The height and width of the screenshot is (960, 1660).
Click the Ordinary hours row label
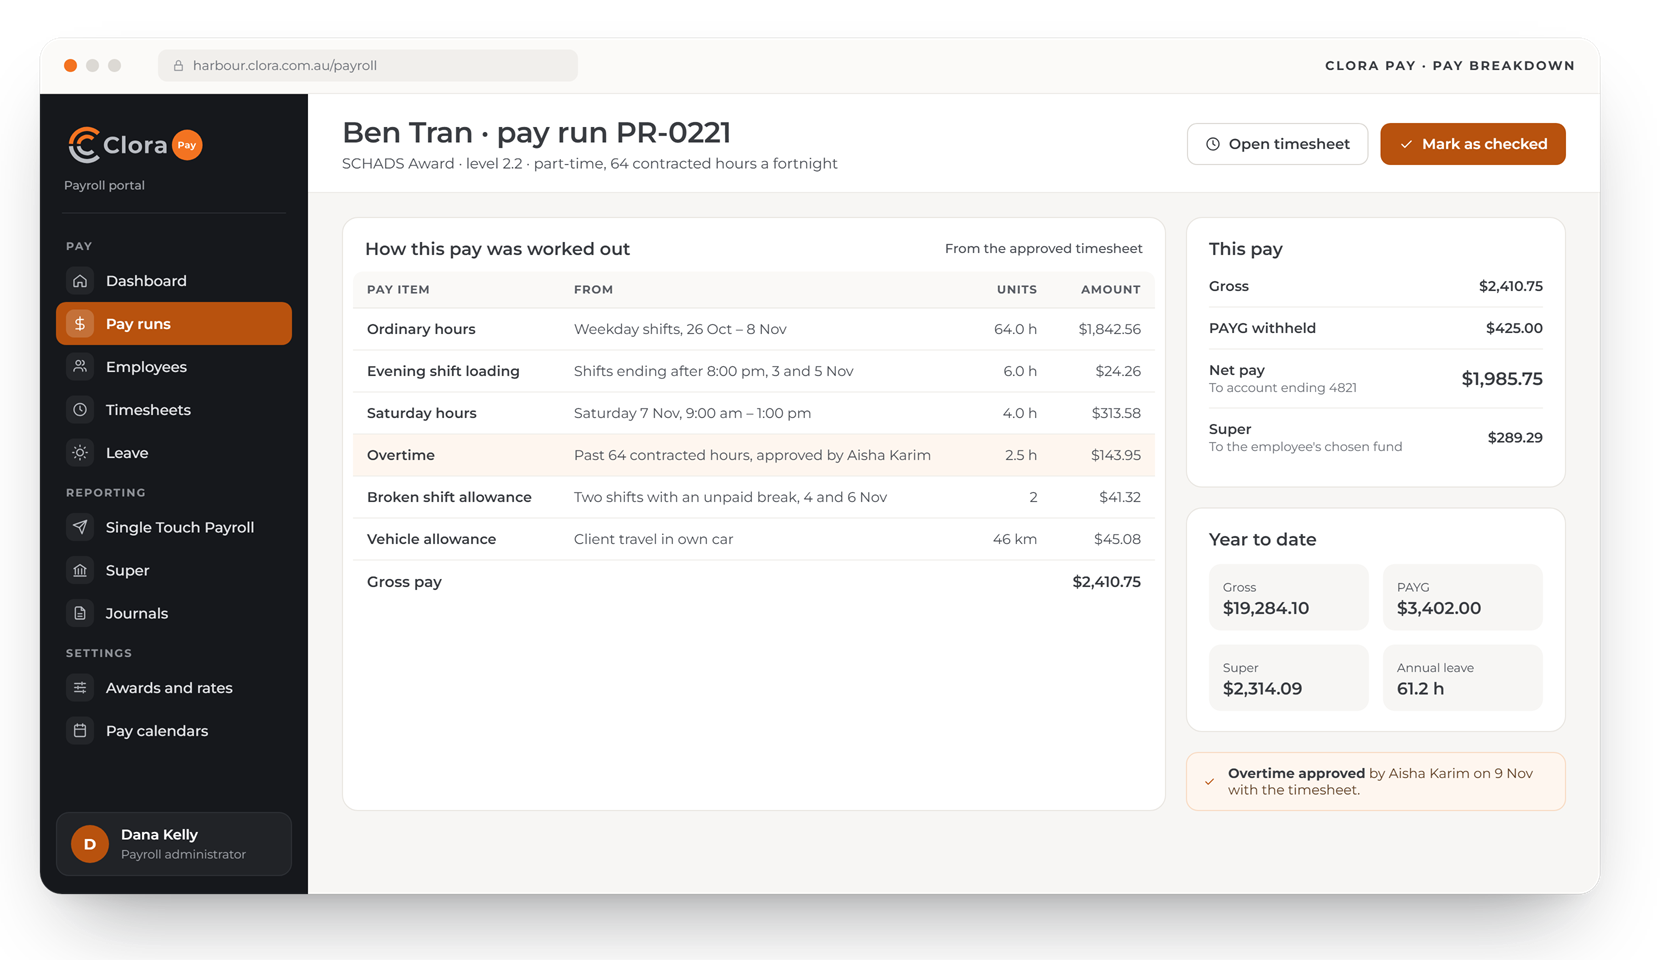click(421, 329)
